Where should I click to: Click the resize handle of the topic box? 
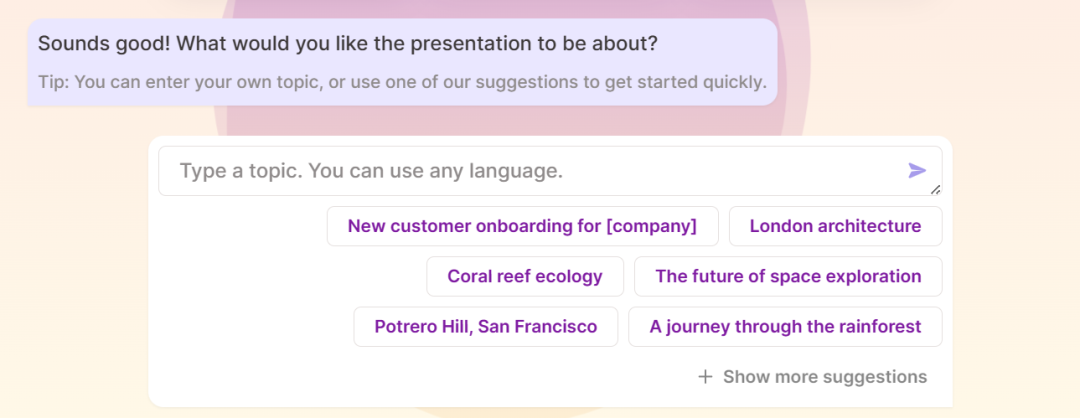[935, 189]
